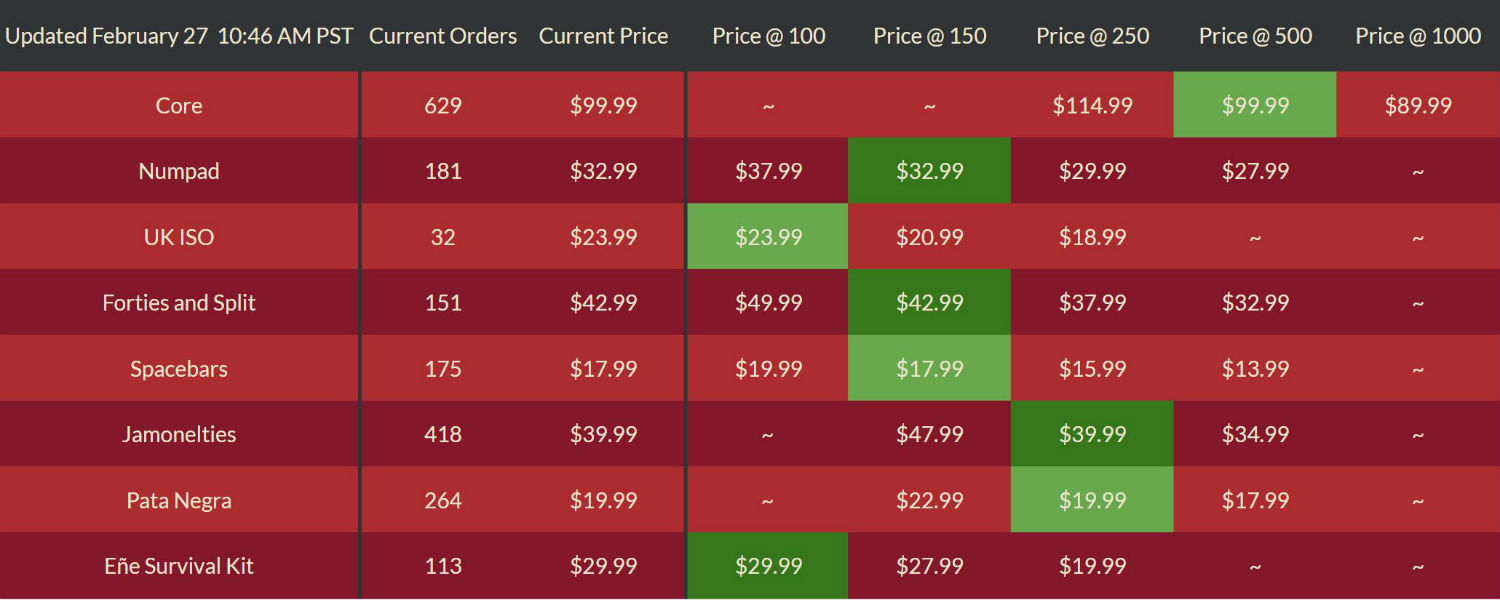
Task: Click the Current Orders column header
Action: (x=443, y=36)
